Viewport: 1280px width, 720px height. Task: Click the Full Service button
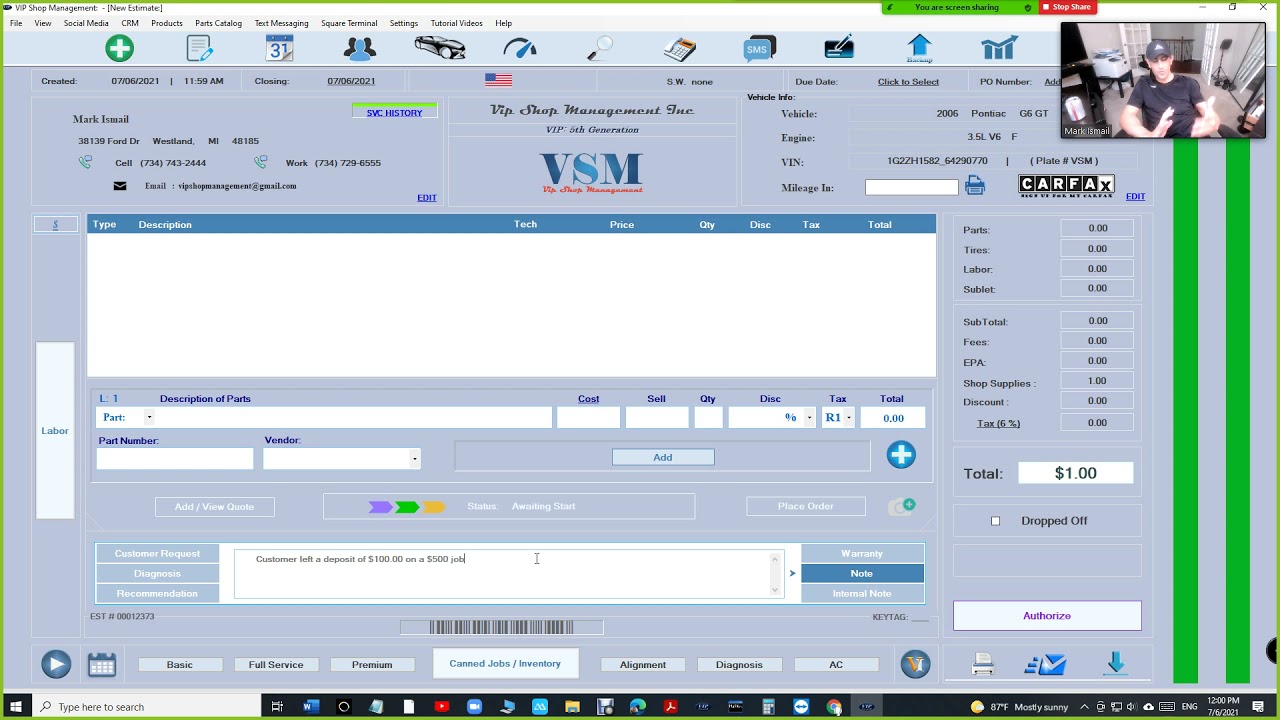point(276,665)
